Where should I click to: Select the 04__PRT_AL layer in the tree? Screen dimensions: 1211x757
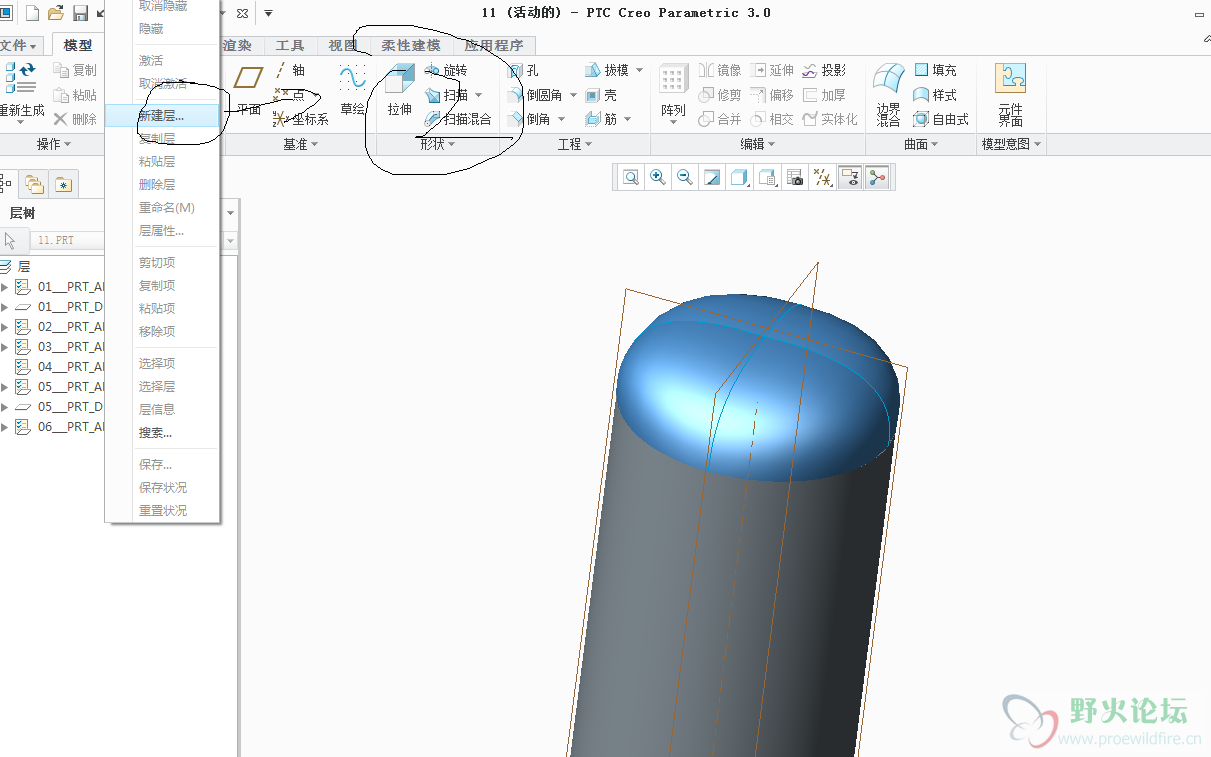click(60, 367)
